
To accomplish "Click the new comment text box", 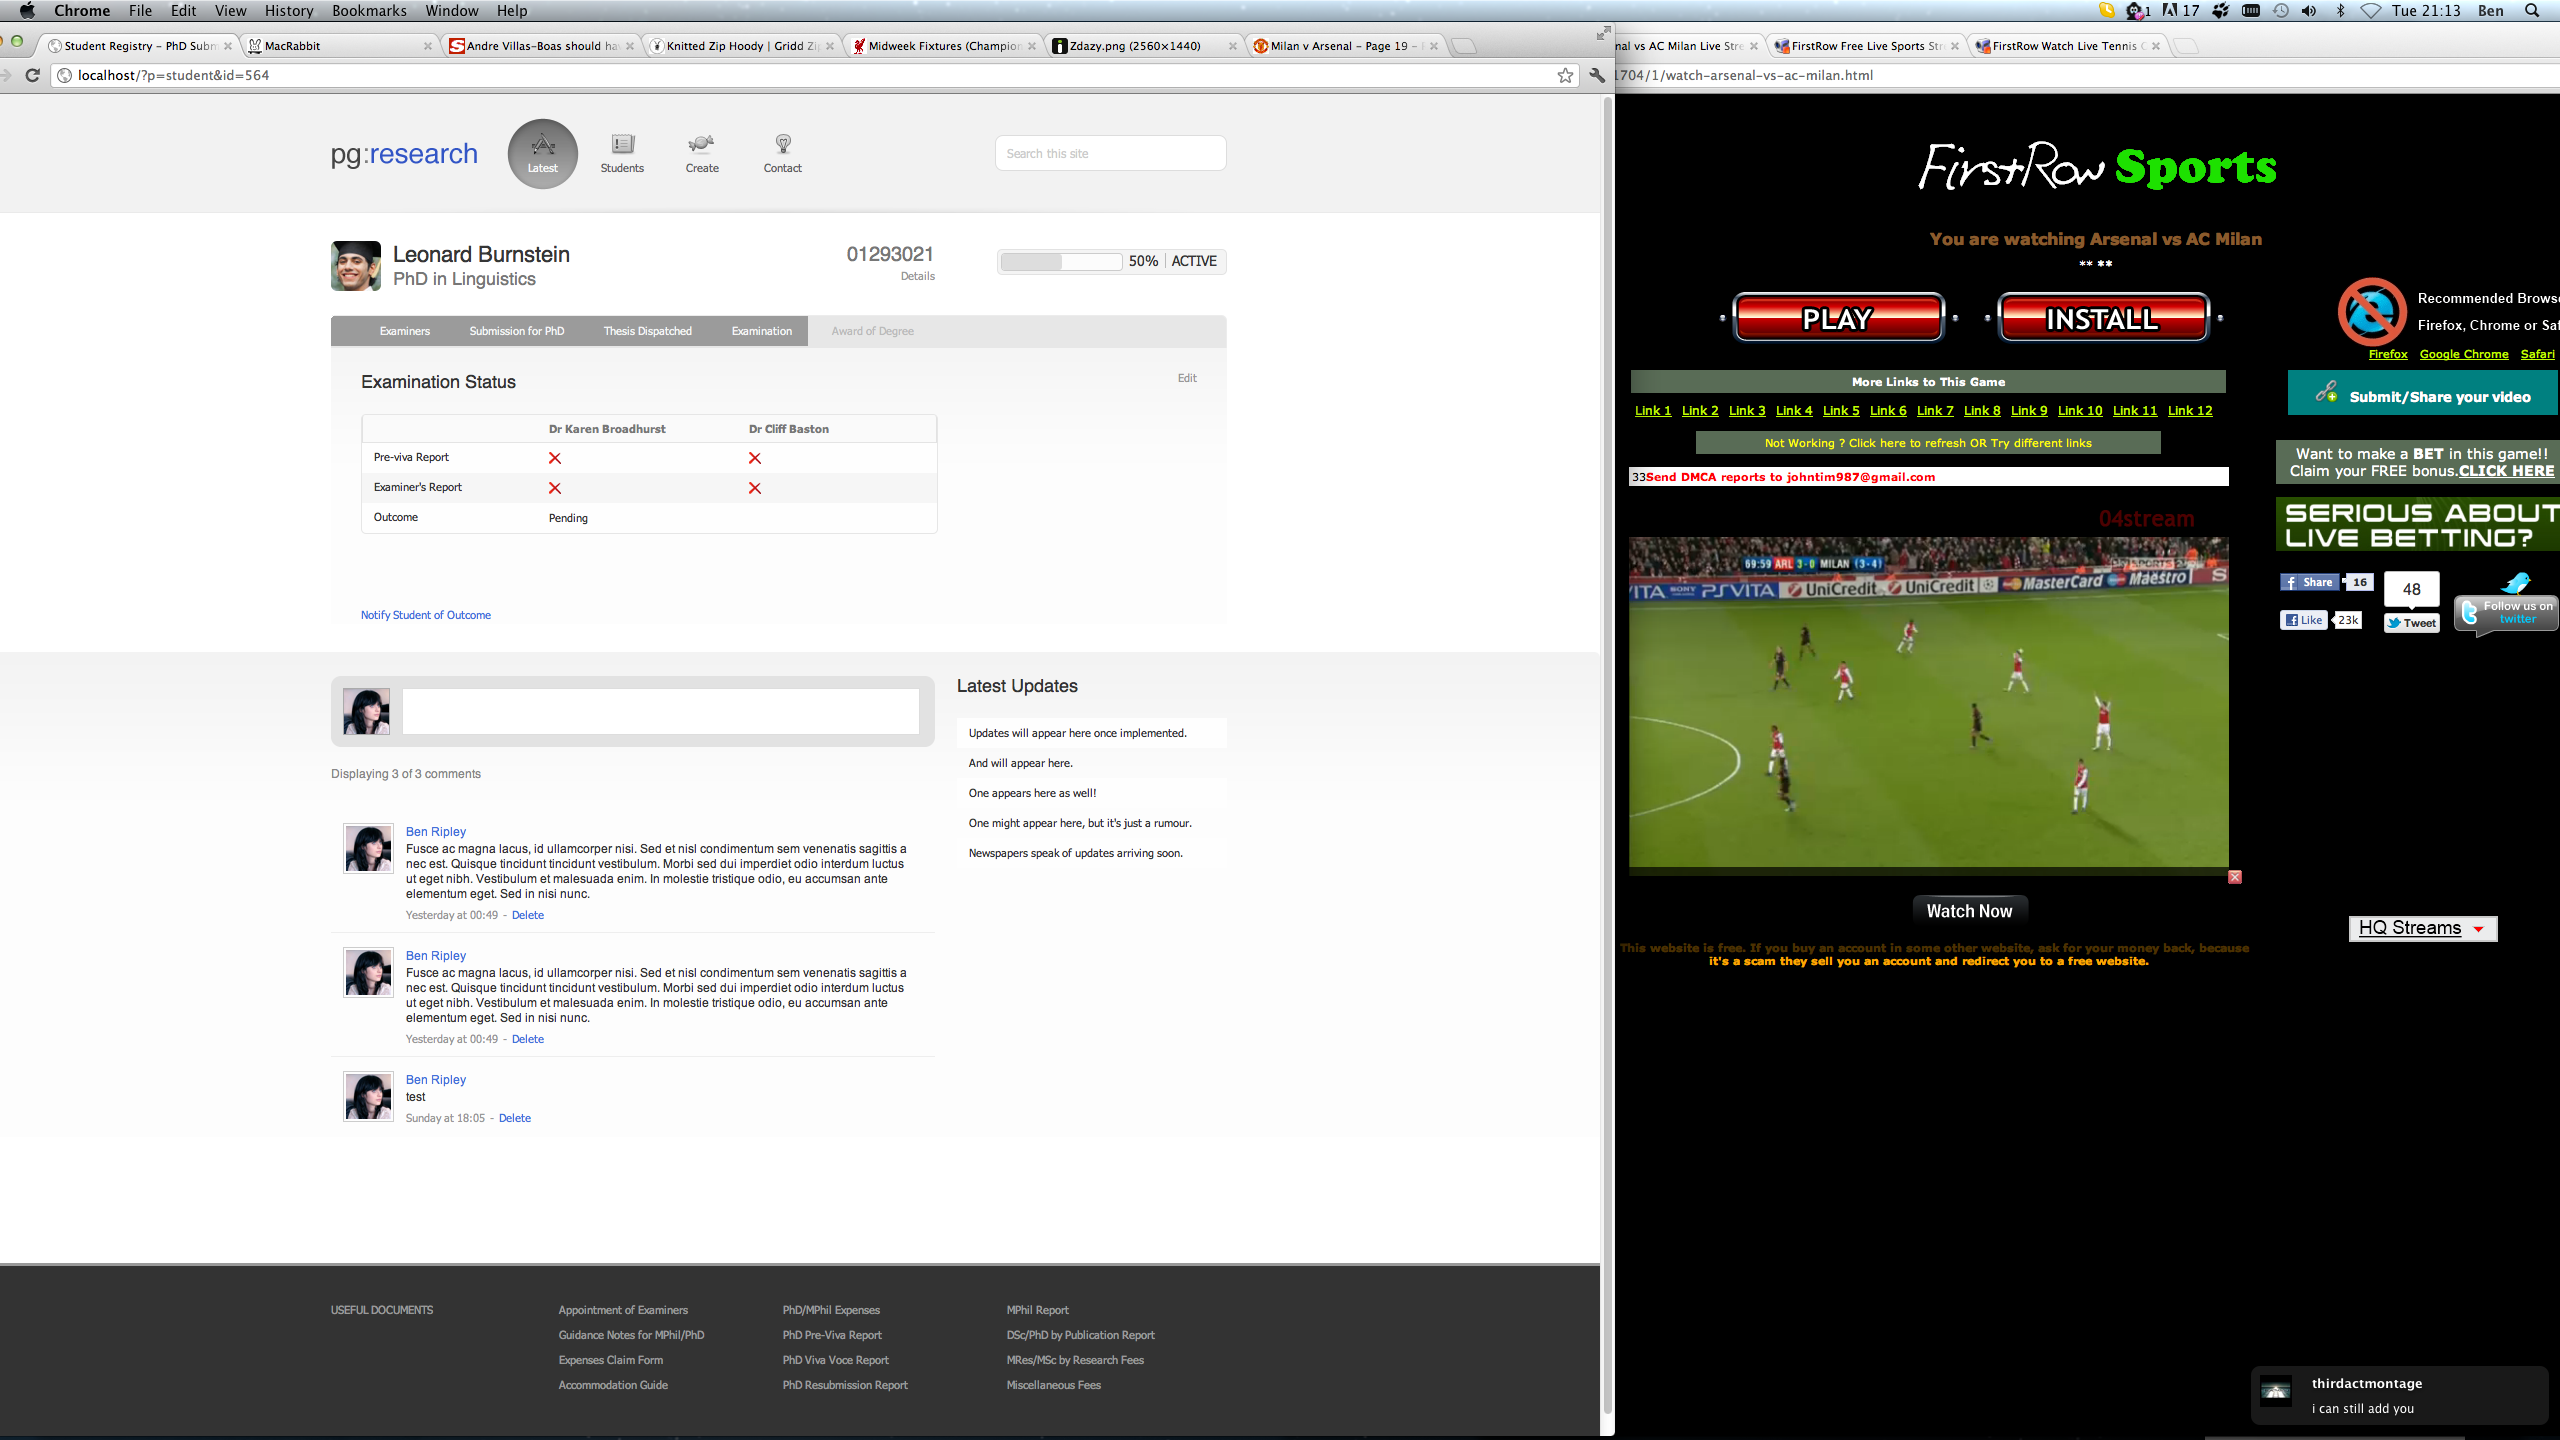I will pos(660,711).
